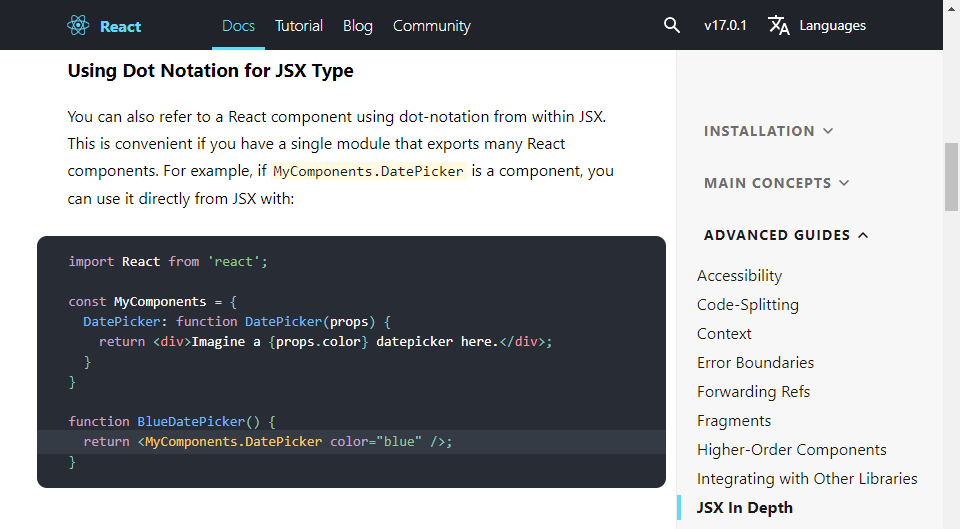Open the Accessibility guide link
Viewport: 960px width, 529px height.
click(739, 276)
